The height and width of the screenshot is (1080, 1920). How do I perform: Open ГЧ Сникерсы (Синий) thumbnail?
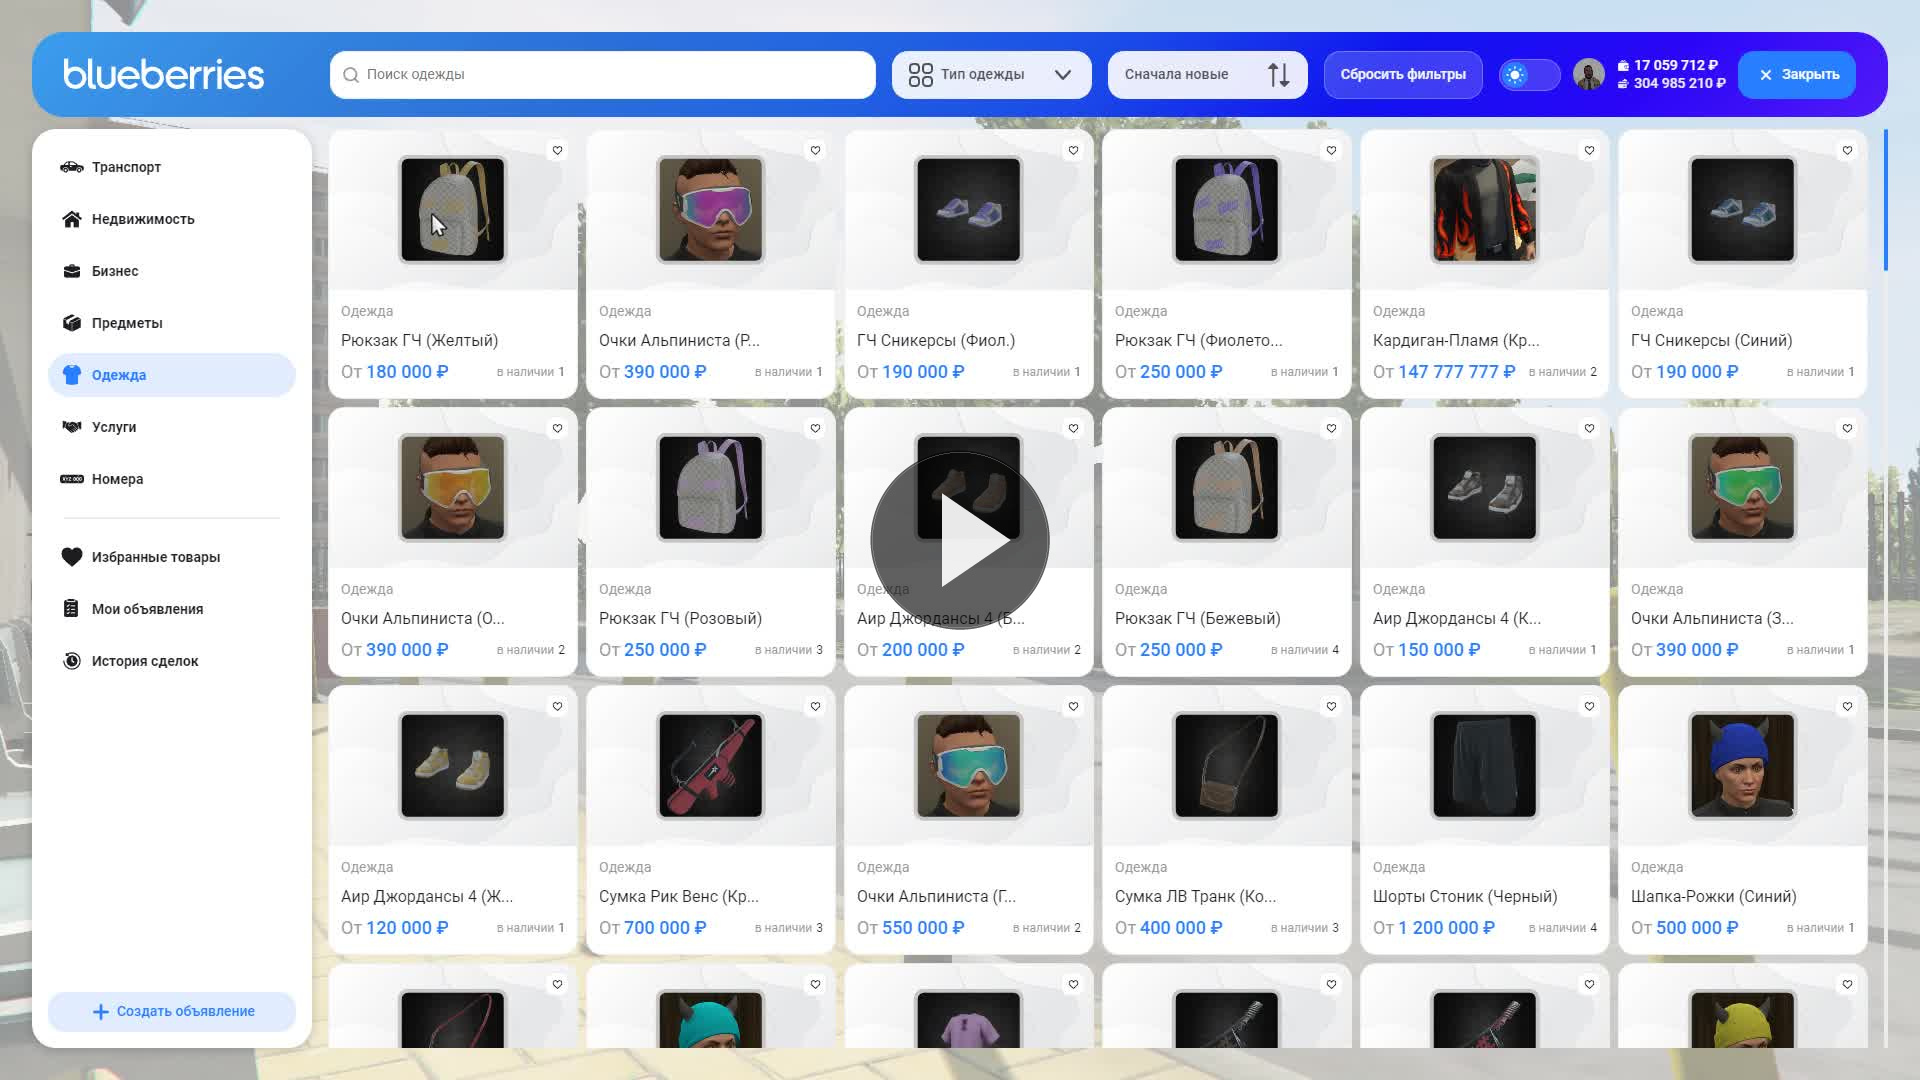[1743, 210]
